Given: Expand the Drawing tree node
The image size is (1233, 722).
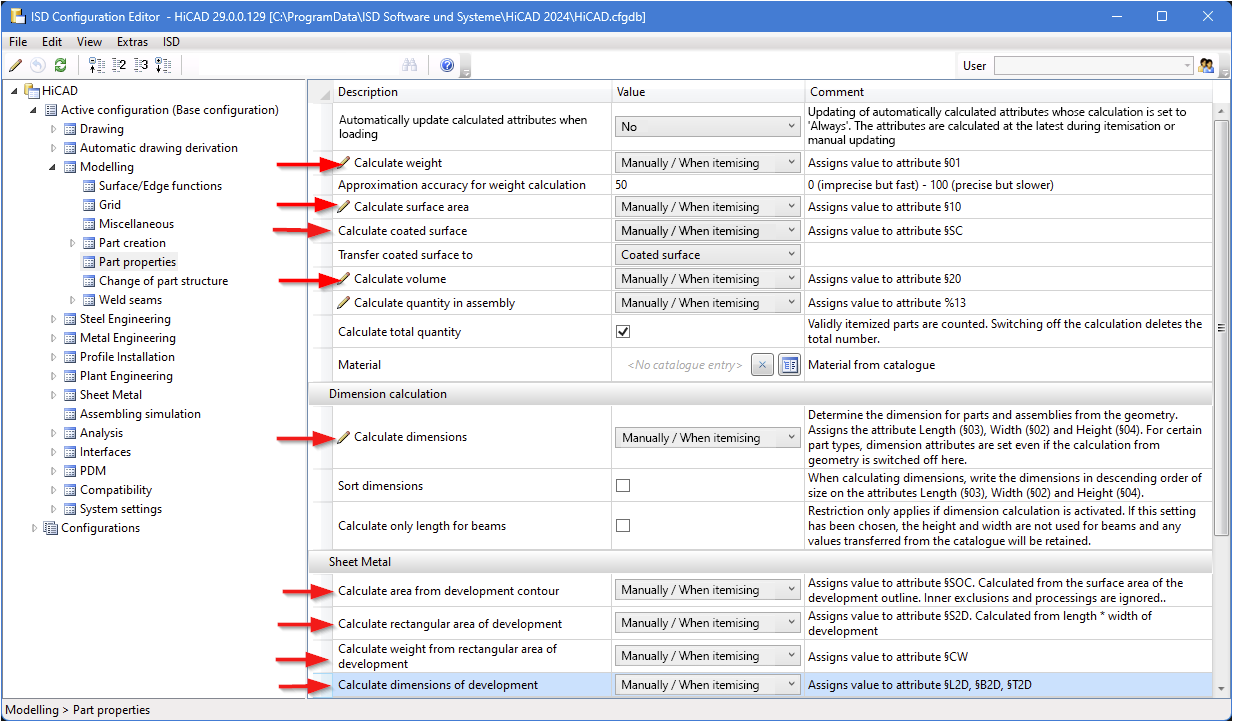Looking at the screenshot, I should point(54,129).
